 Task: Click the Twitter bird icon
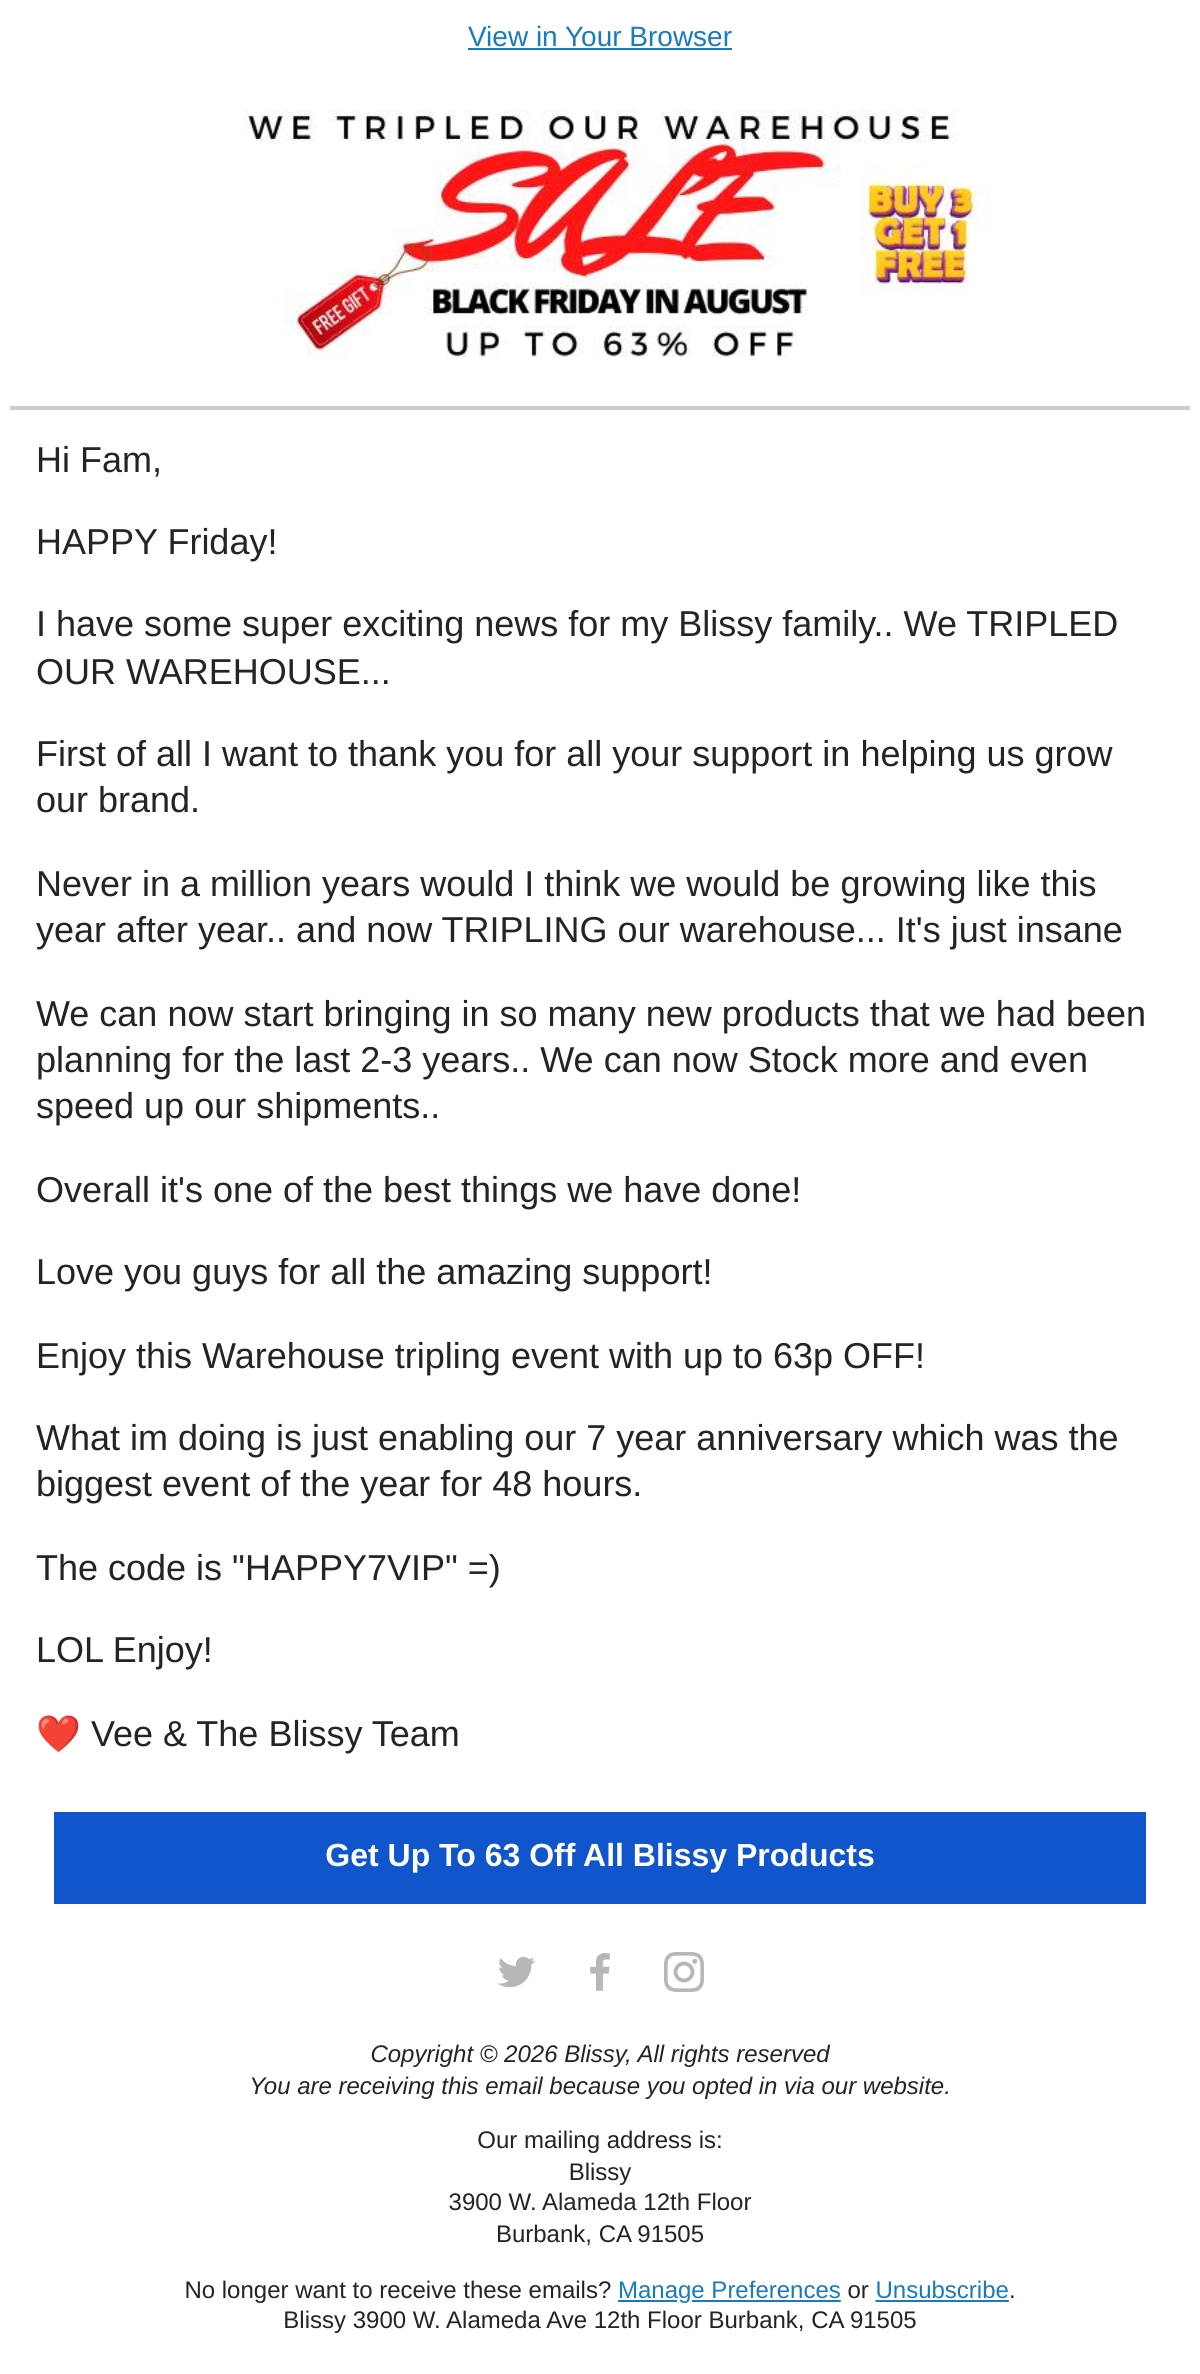pos(516,1972)
